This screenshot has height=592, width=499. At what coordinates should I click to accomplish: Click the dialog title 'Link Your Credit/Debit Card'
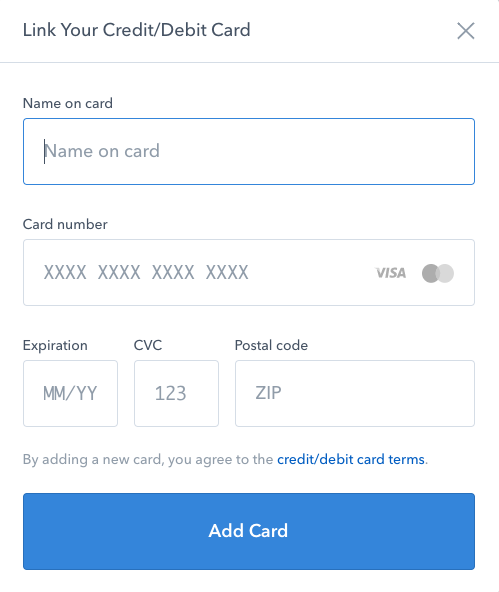click(136, 30)
